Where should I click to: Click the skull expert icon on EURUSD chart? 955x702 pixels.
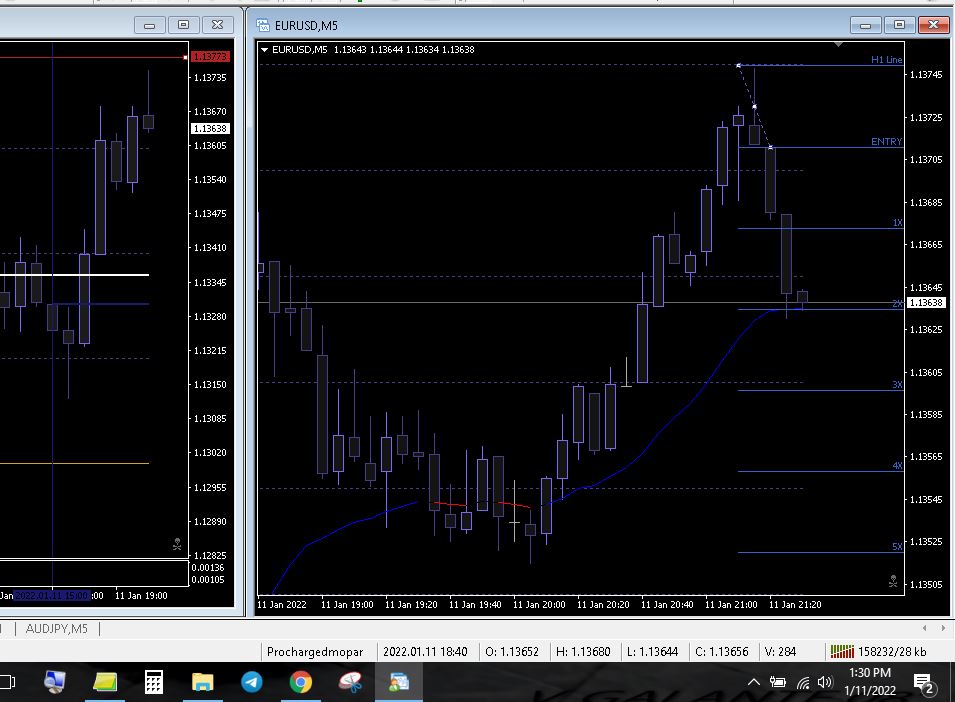893,581
